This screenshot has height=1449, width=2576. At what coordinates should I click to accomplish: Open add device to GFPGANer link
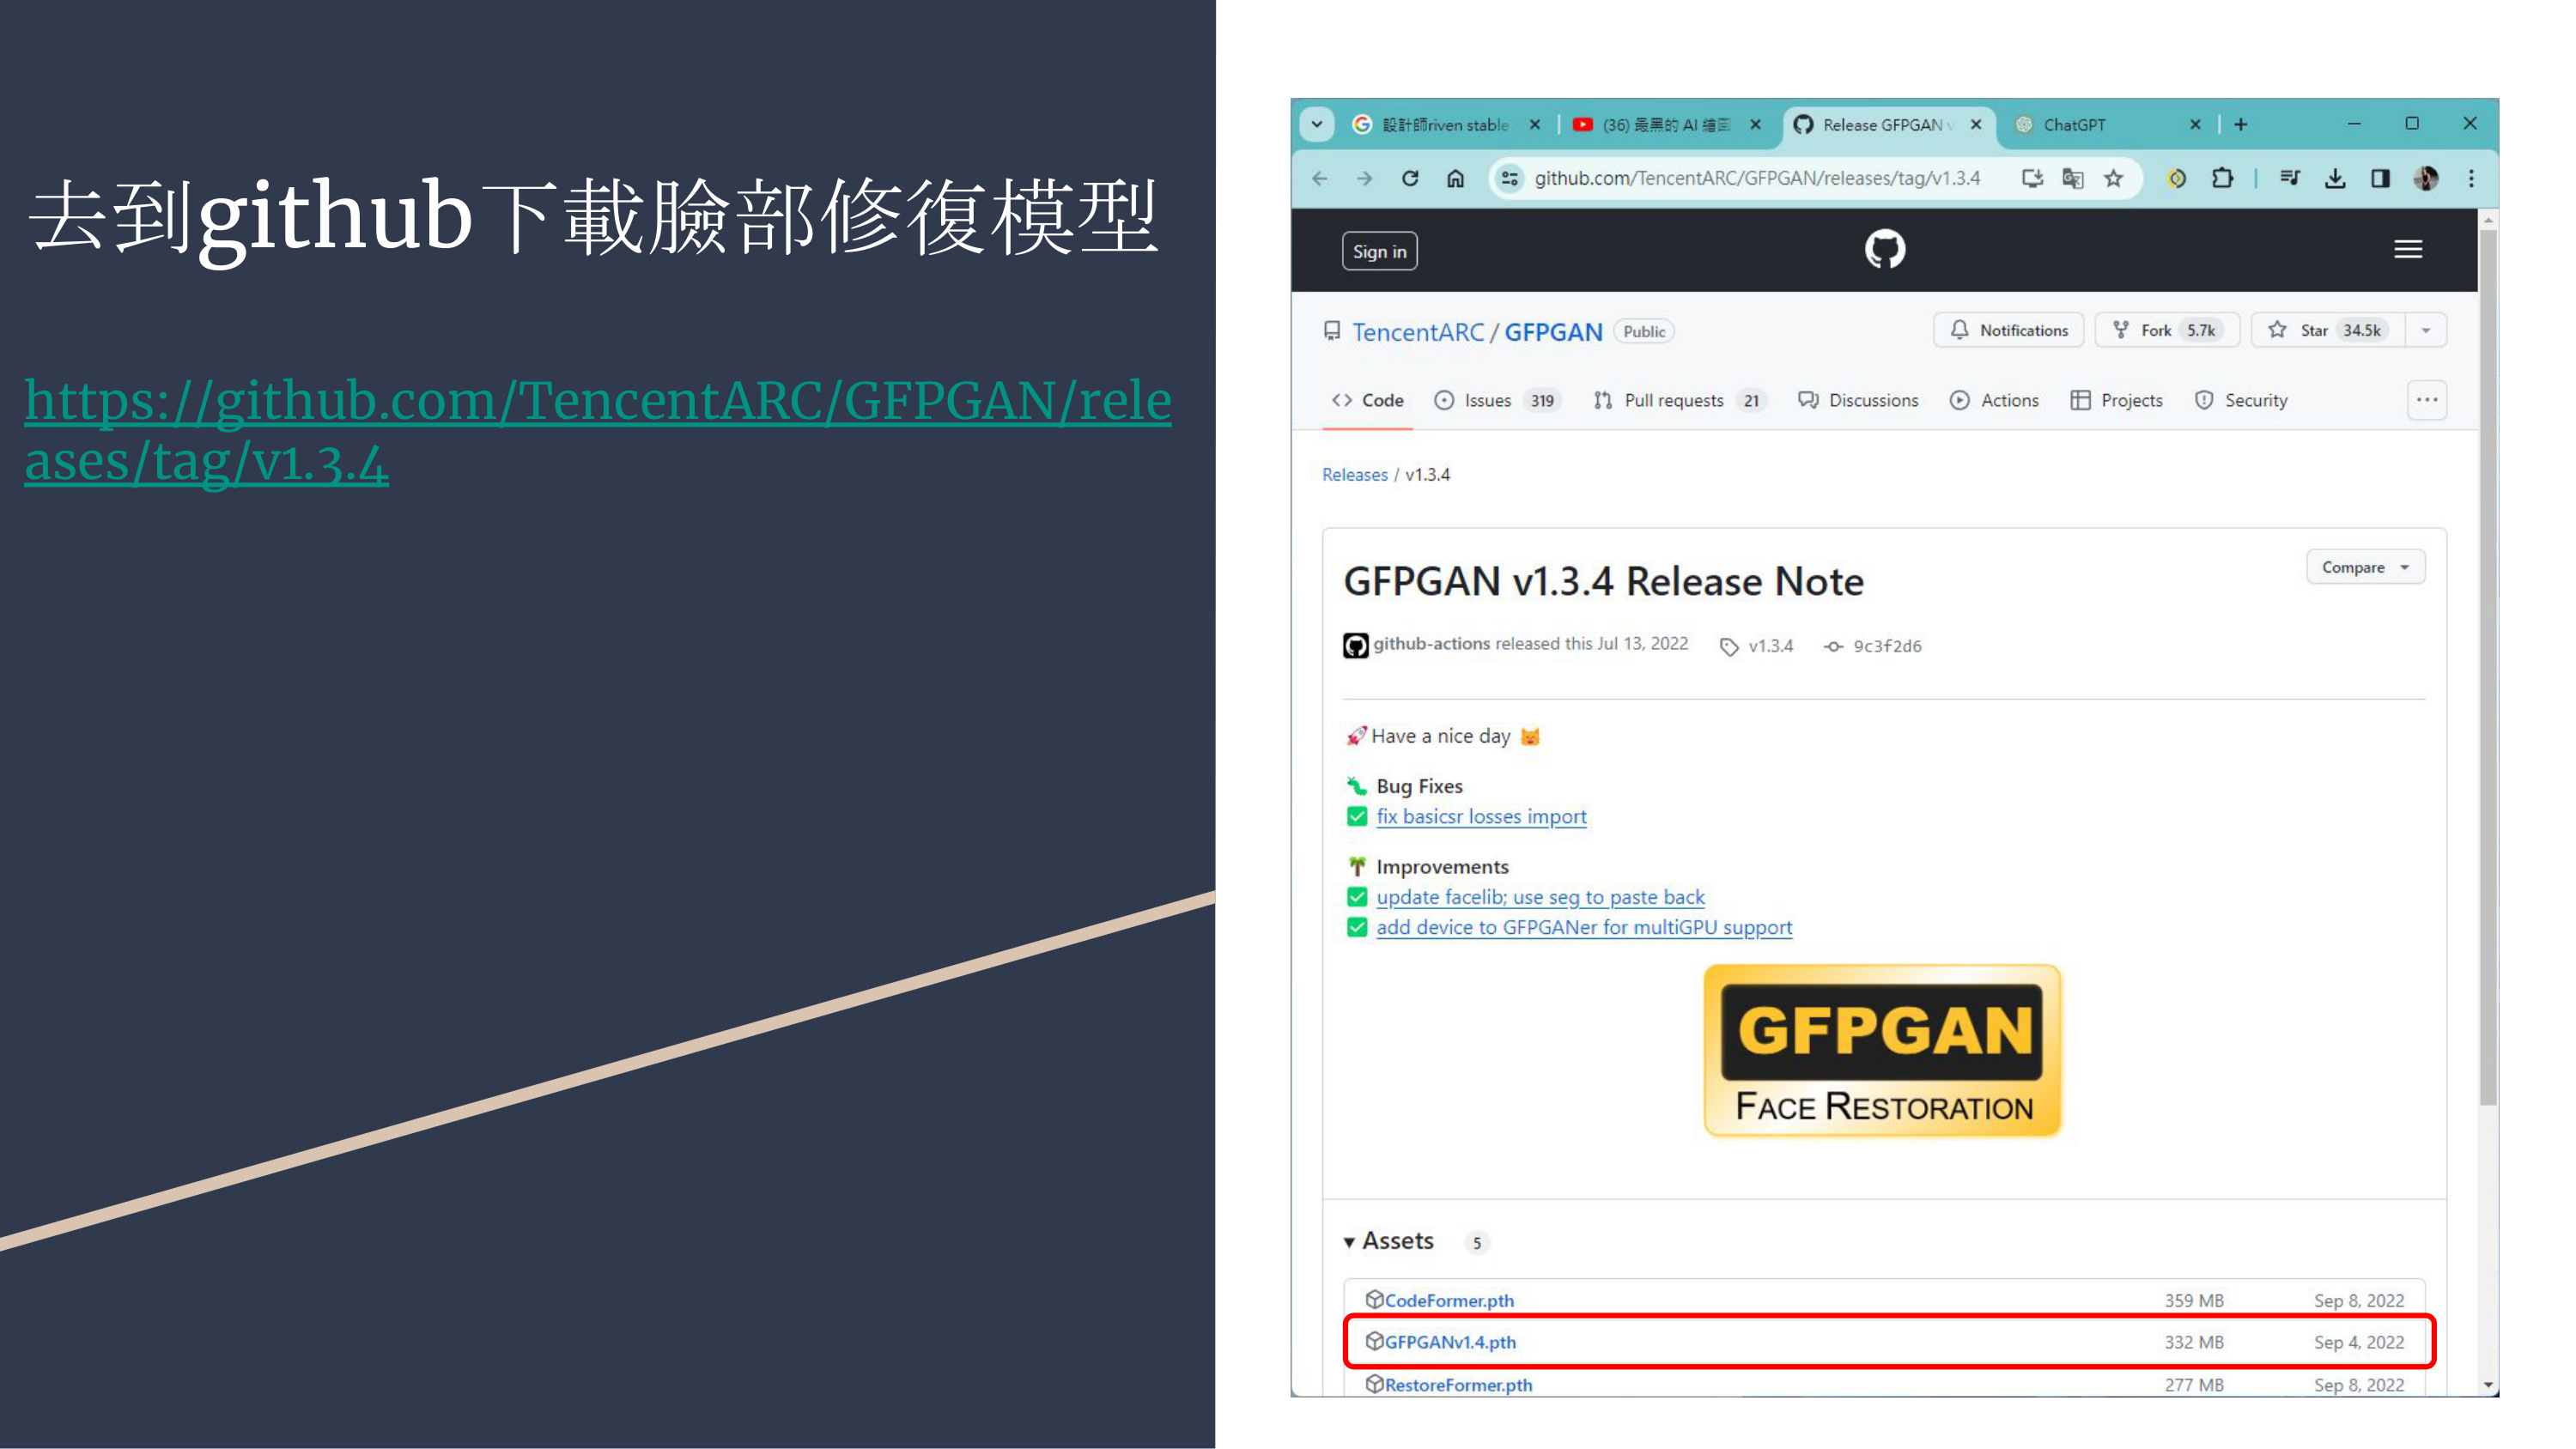(1584, 928)
